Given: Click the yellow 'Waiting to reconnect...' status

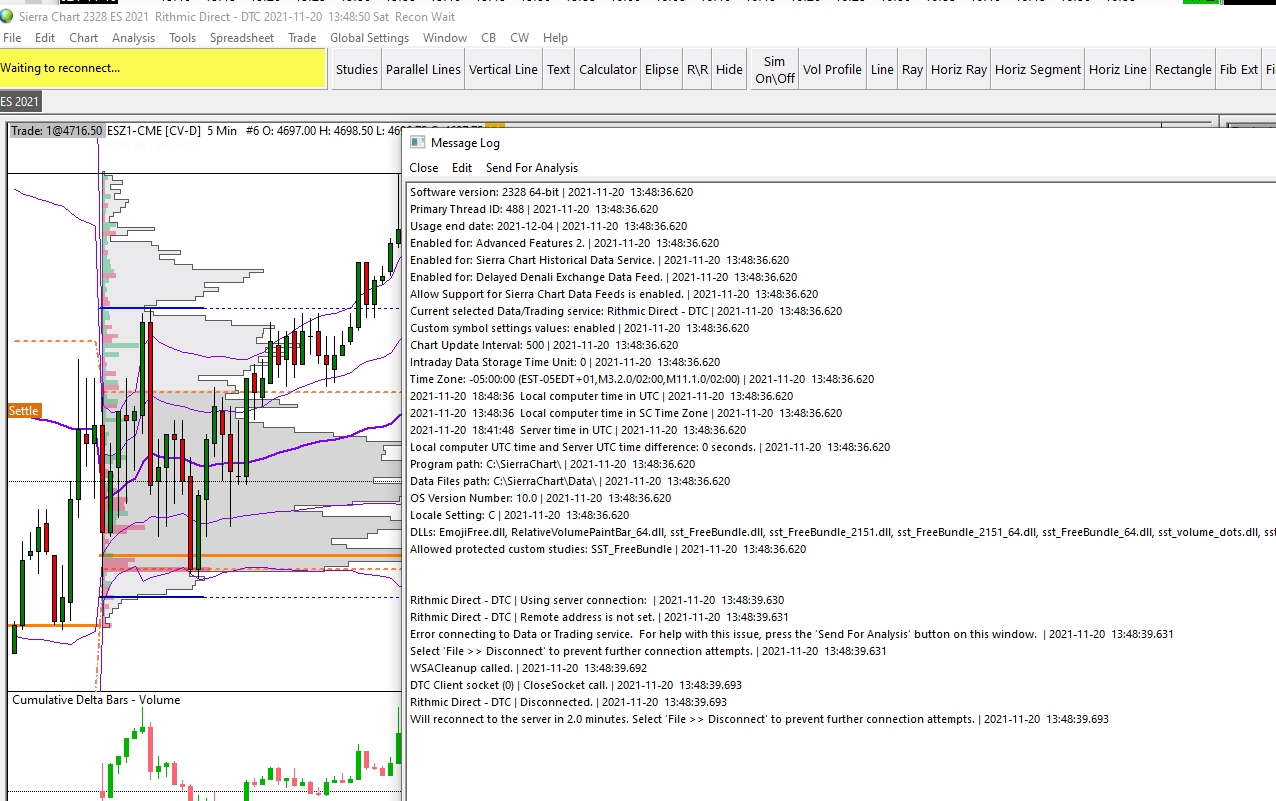Looking at the screenshot, I should (x=163, y=68).
